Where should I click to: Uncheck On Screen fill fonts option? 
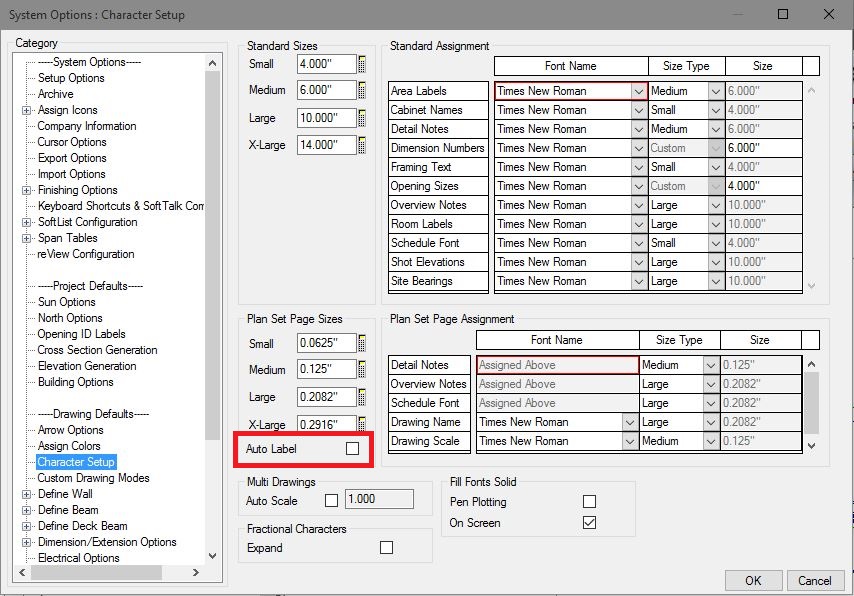(x=589, y=522)
